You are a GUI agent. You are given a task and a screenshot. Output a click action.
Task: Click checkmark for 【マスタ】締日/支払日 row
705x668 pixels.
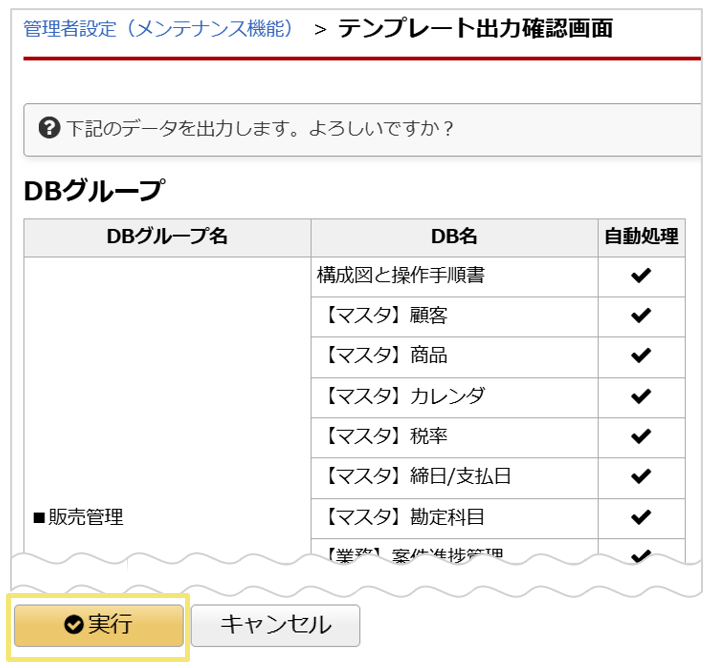(x=641, y=476)
